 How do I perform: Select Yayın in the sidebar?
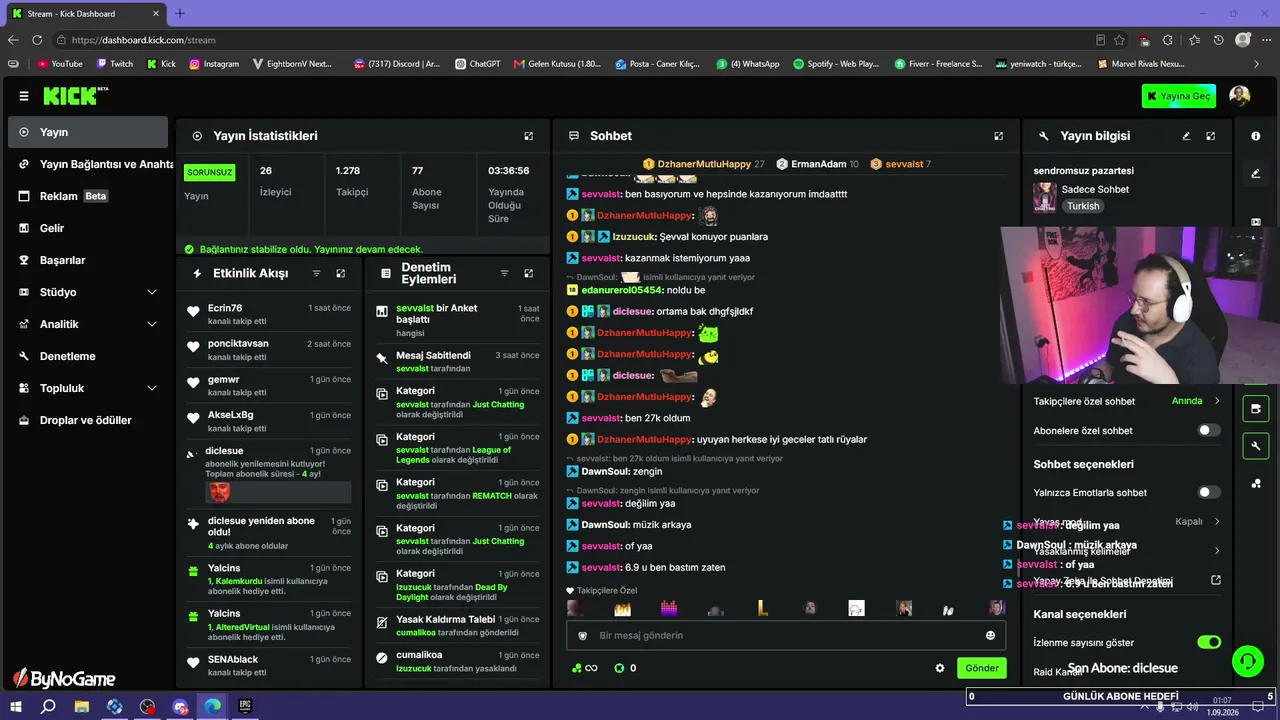click(x=88, y=132)
